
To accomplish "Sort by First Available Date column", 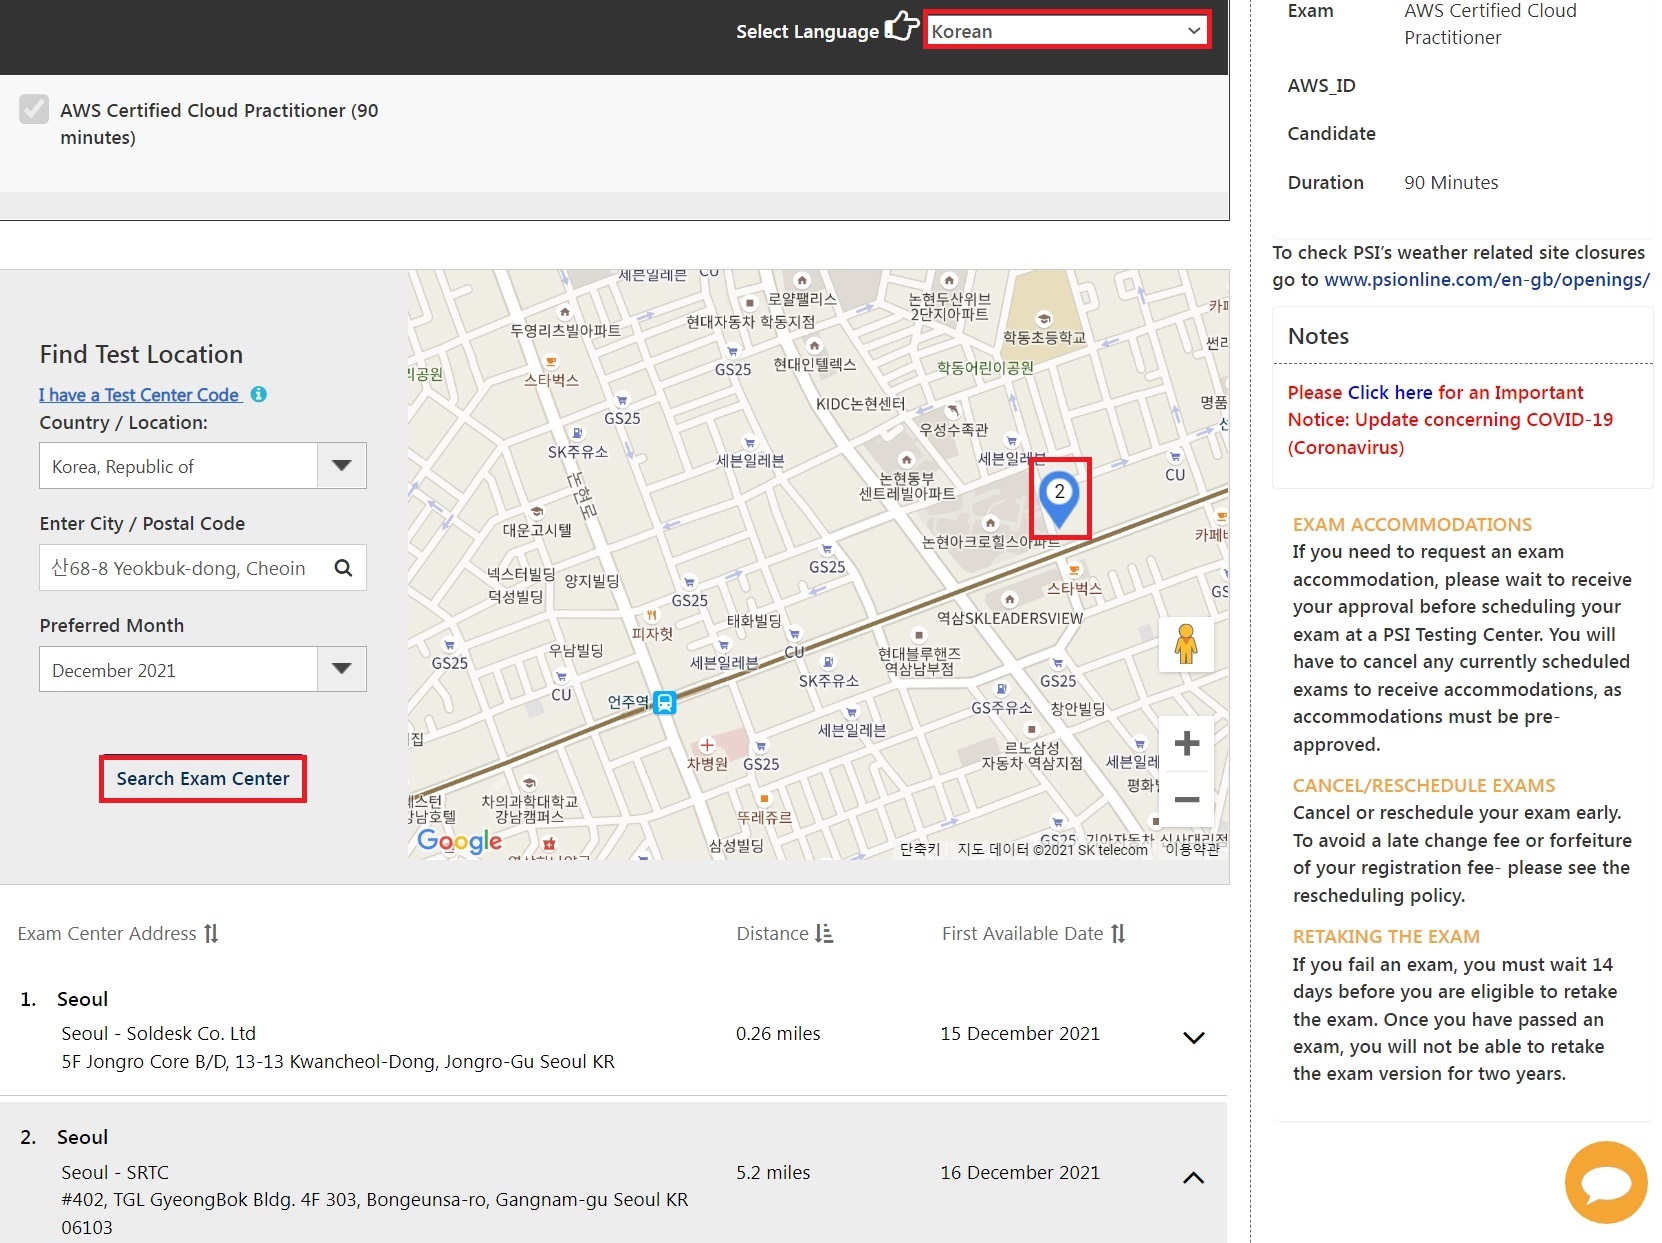I will [1034, 934].
